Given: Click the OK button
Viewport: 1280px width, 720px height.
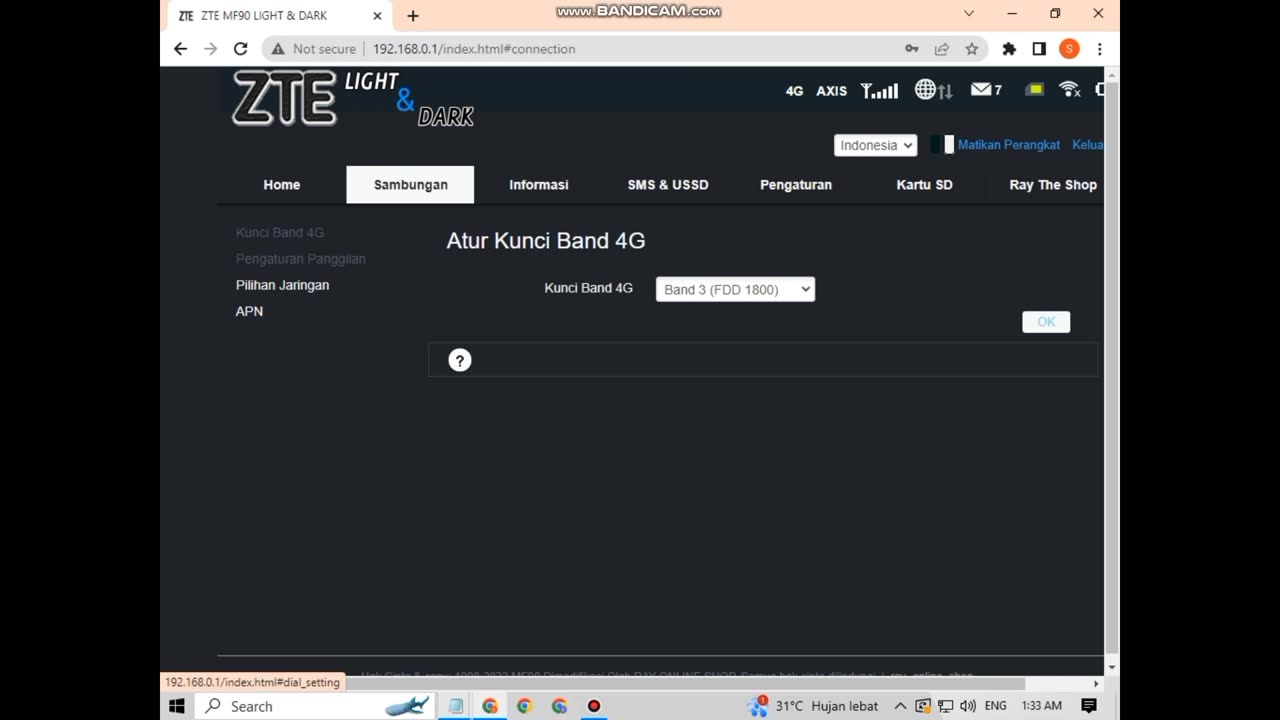Looking at the screenshot, I should [x=1046, y=321].
